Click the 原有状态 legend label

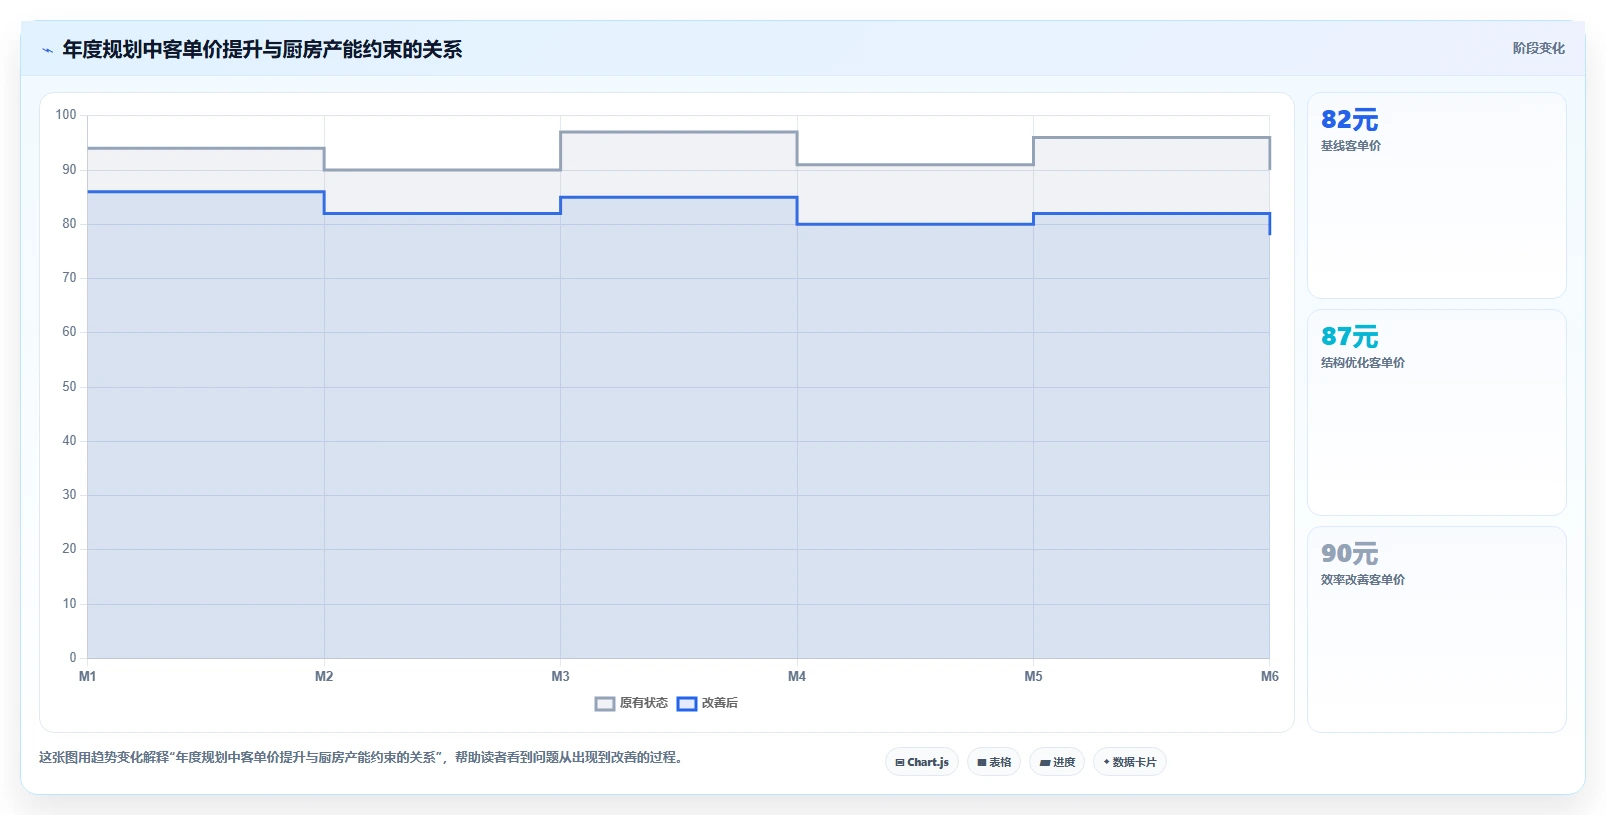click(644, 703)
